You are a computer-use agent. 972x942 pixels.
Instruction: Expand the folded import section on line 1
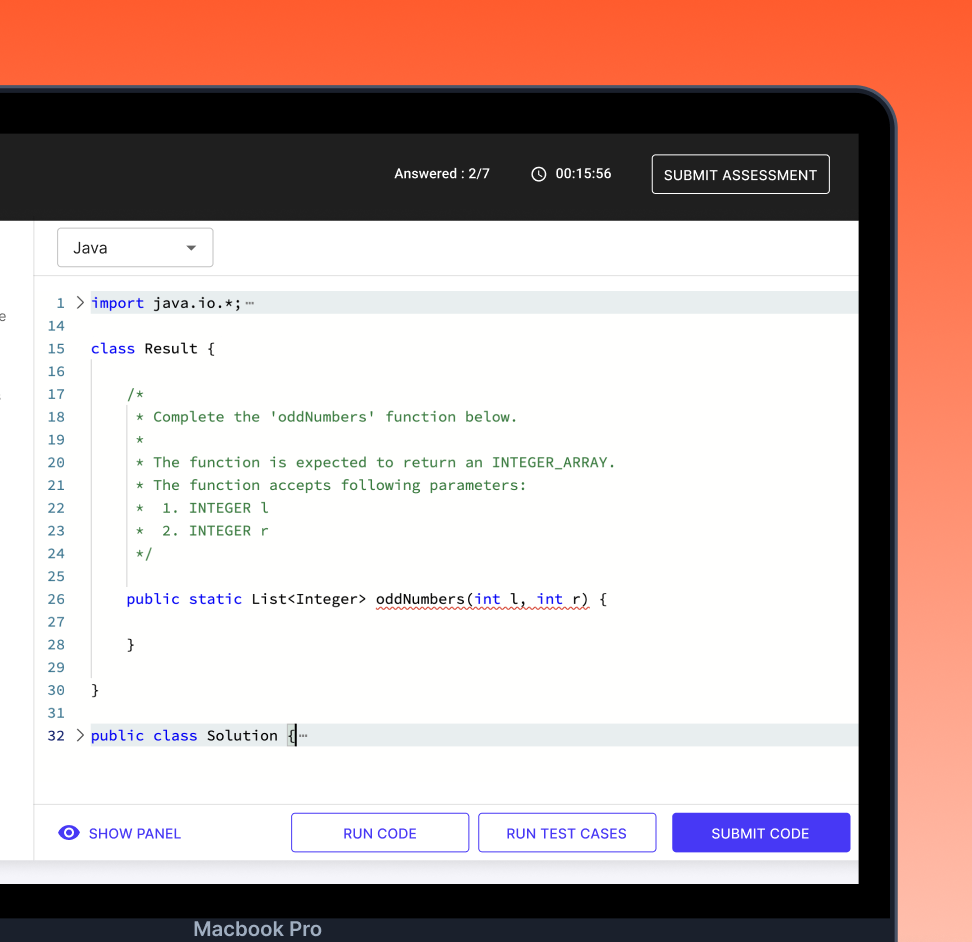pyautogui.click(x=80, y=303)
